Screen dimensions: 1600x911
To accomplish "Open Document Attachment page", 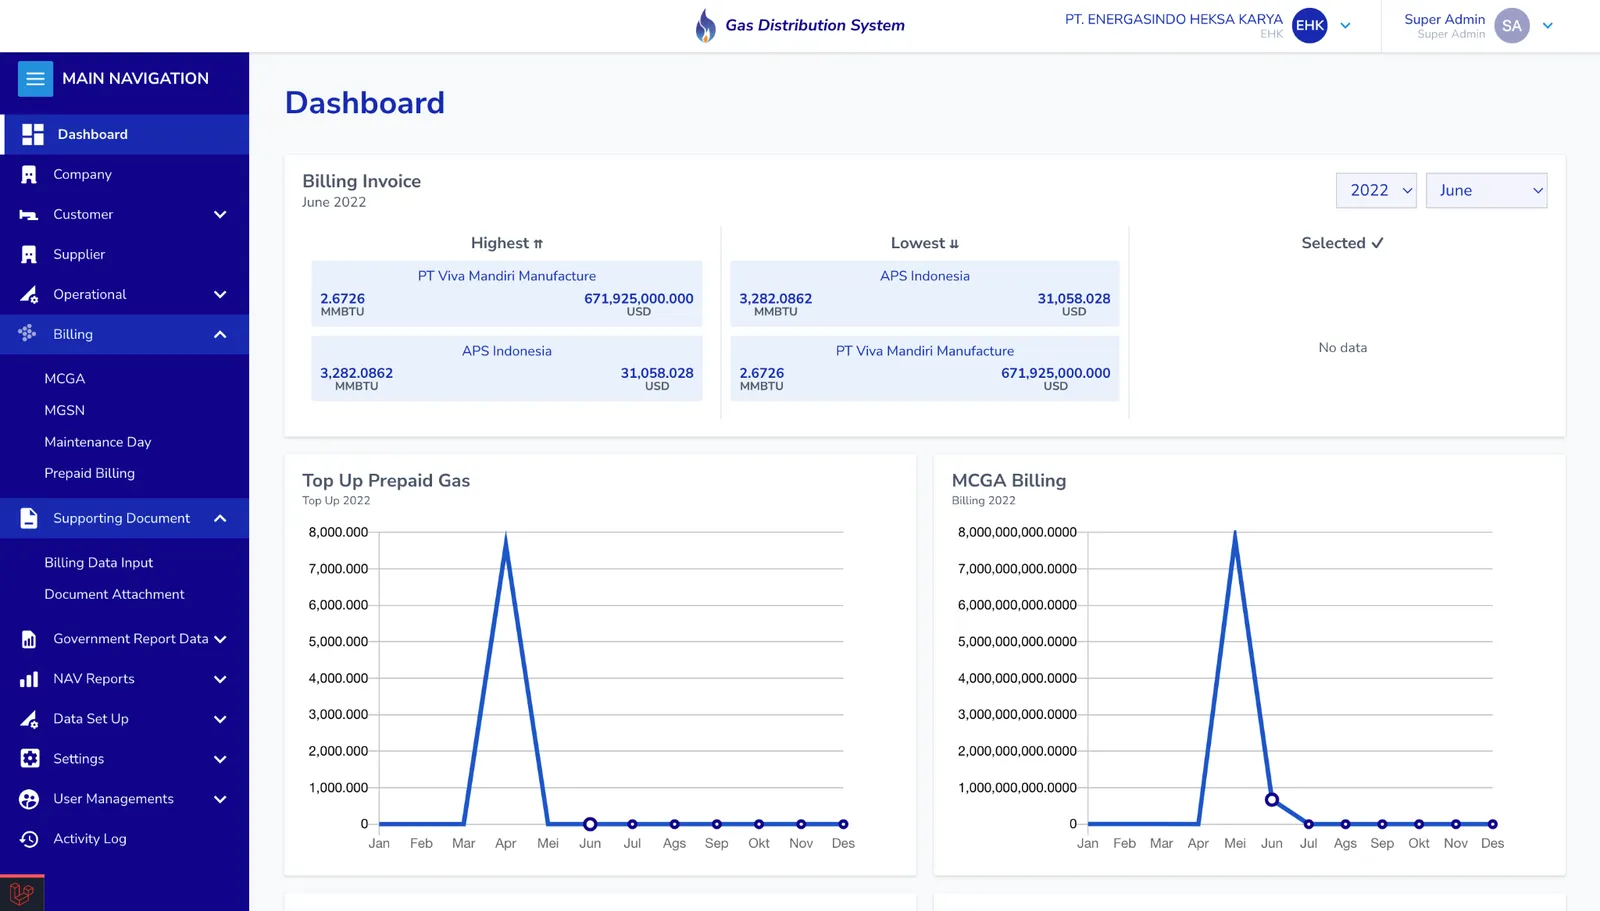I will (x=115, y=594).
